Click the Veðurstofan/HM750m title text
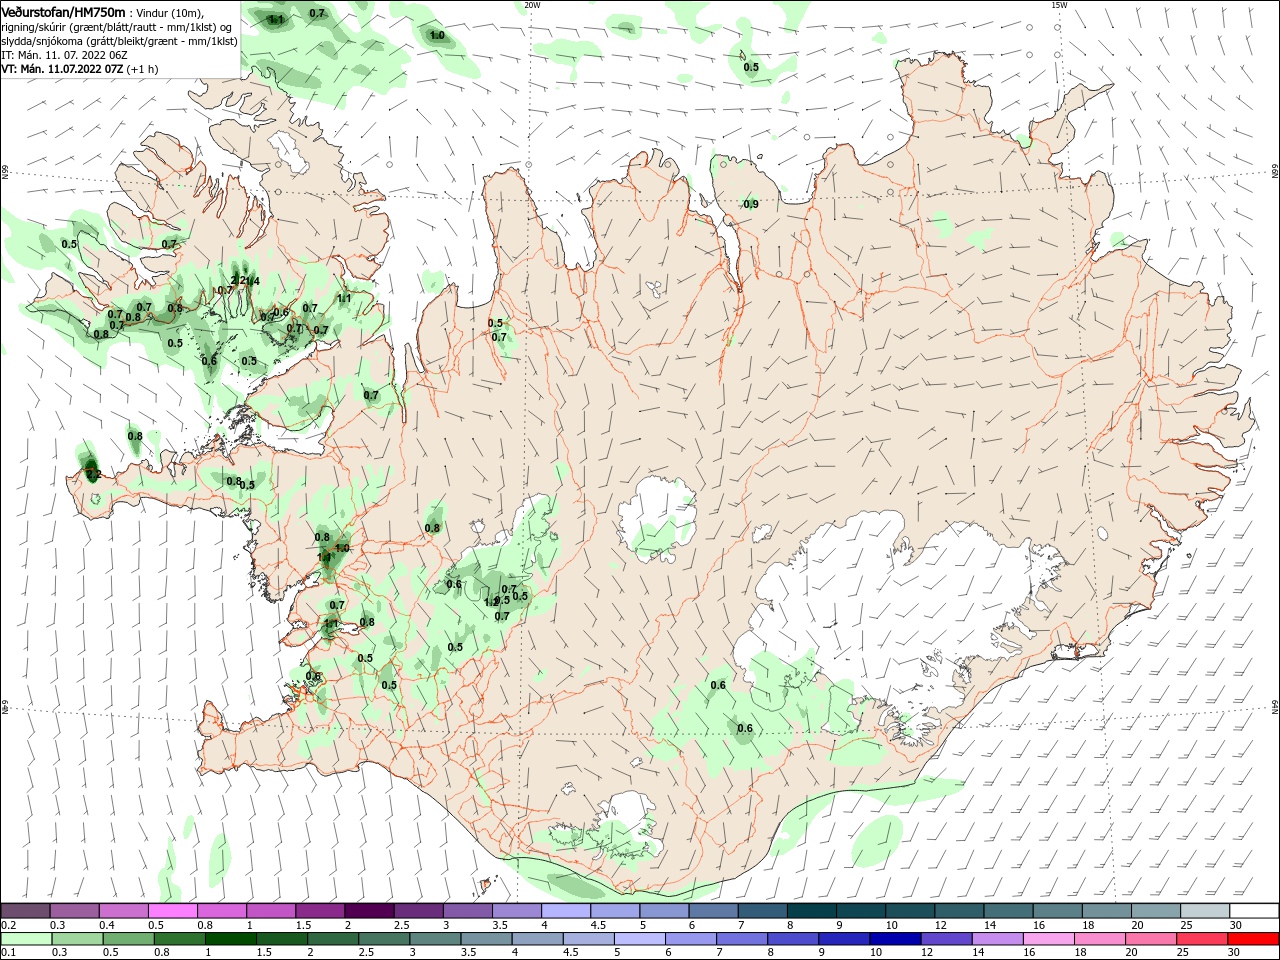Screen dimensions: 1280x960 pyautogui.click(x=63, y=11)
